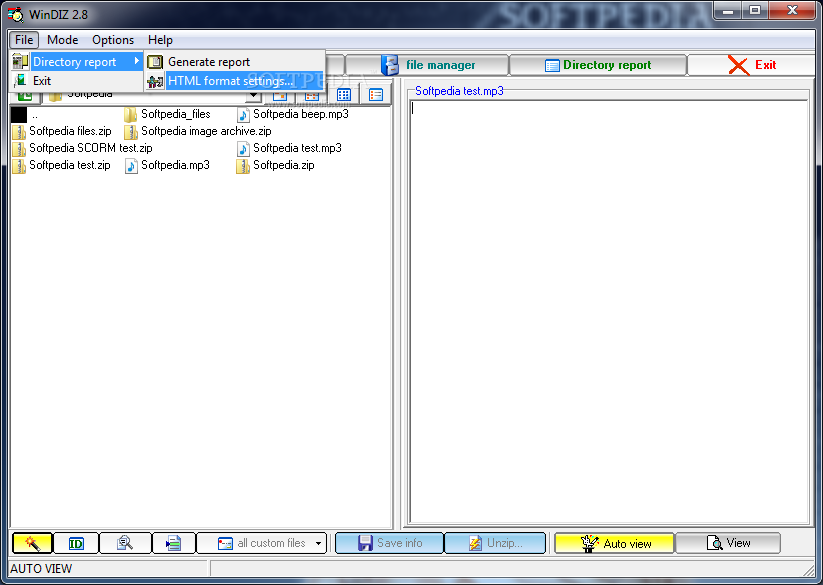The width and height of the screenshot is (823, 585).
Task: Click the music icon of Softpedia beep.mp3
Action: coord(243,114)
